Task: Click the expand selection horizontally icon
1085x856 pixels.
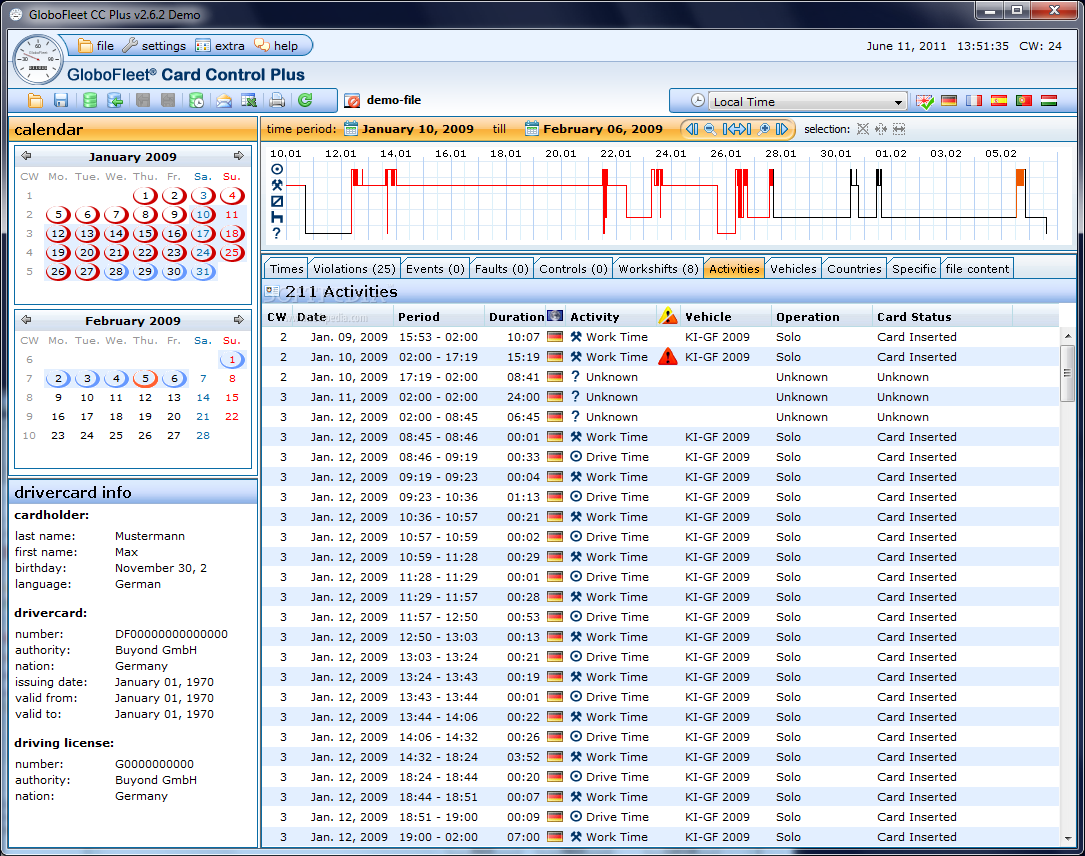Action: [899, 129]
